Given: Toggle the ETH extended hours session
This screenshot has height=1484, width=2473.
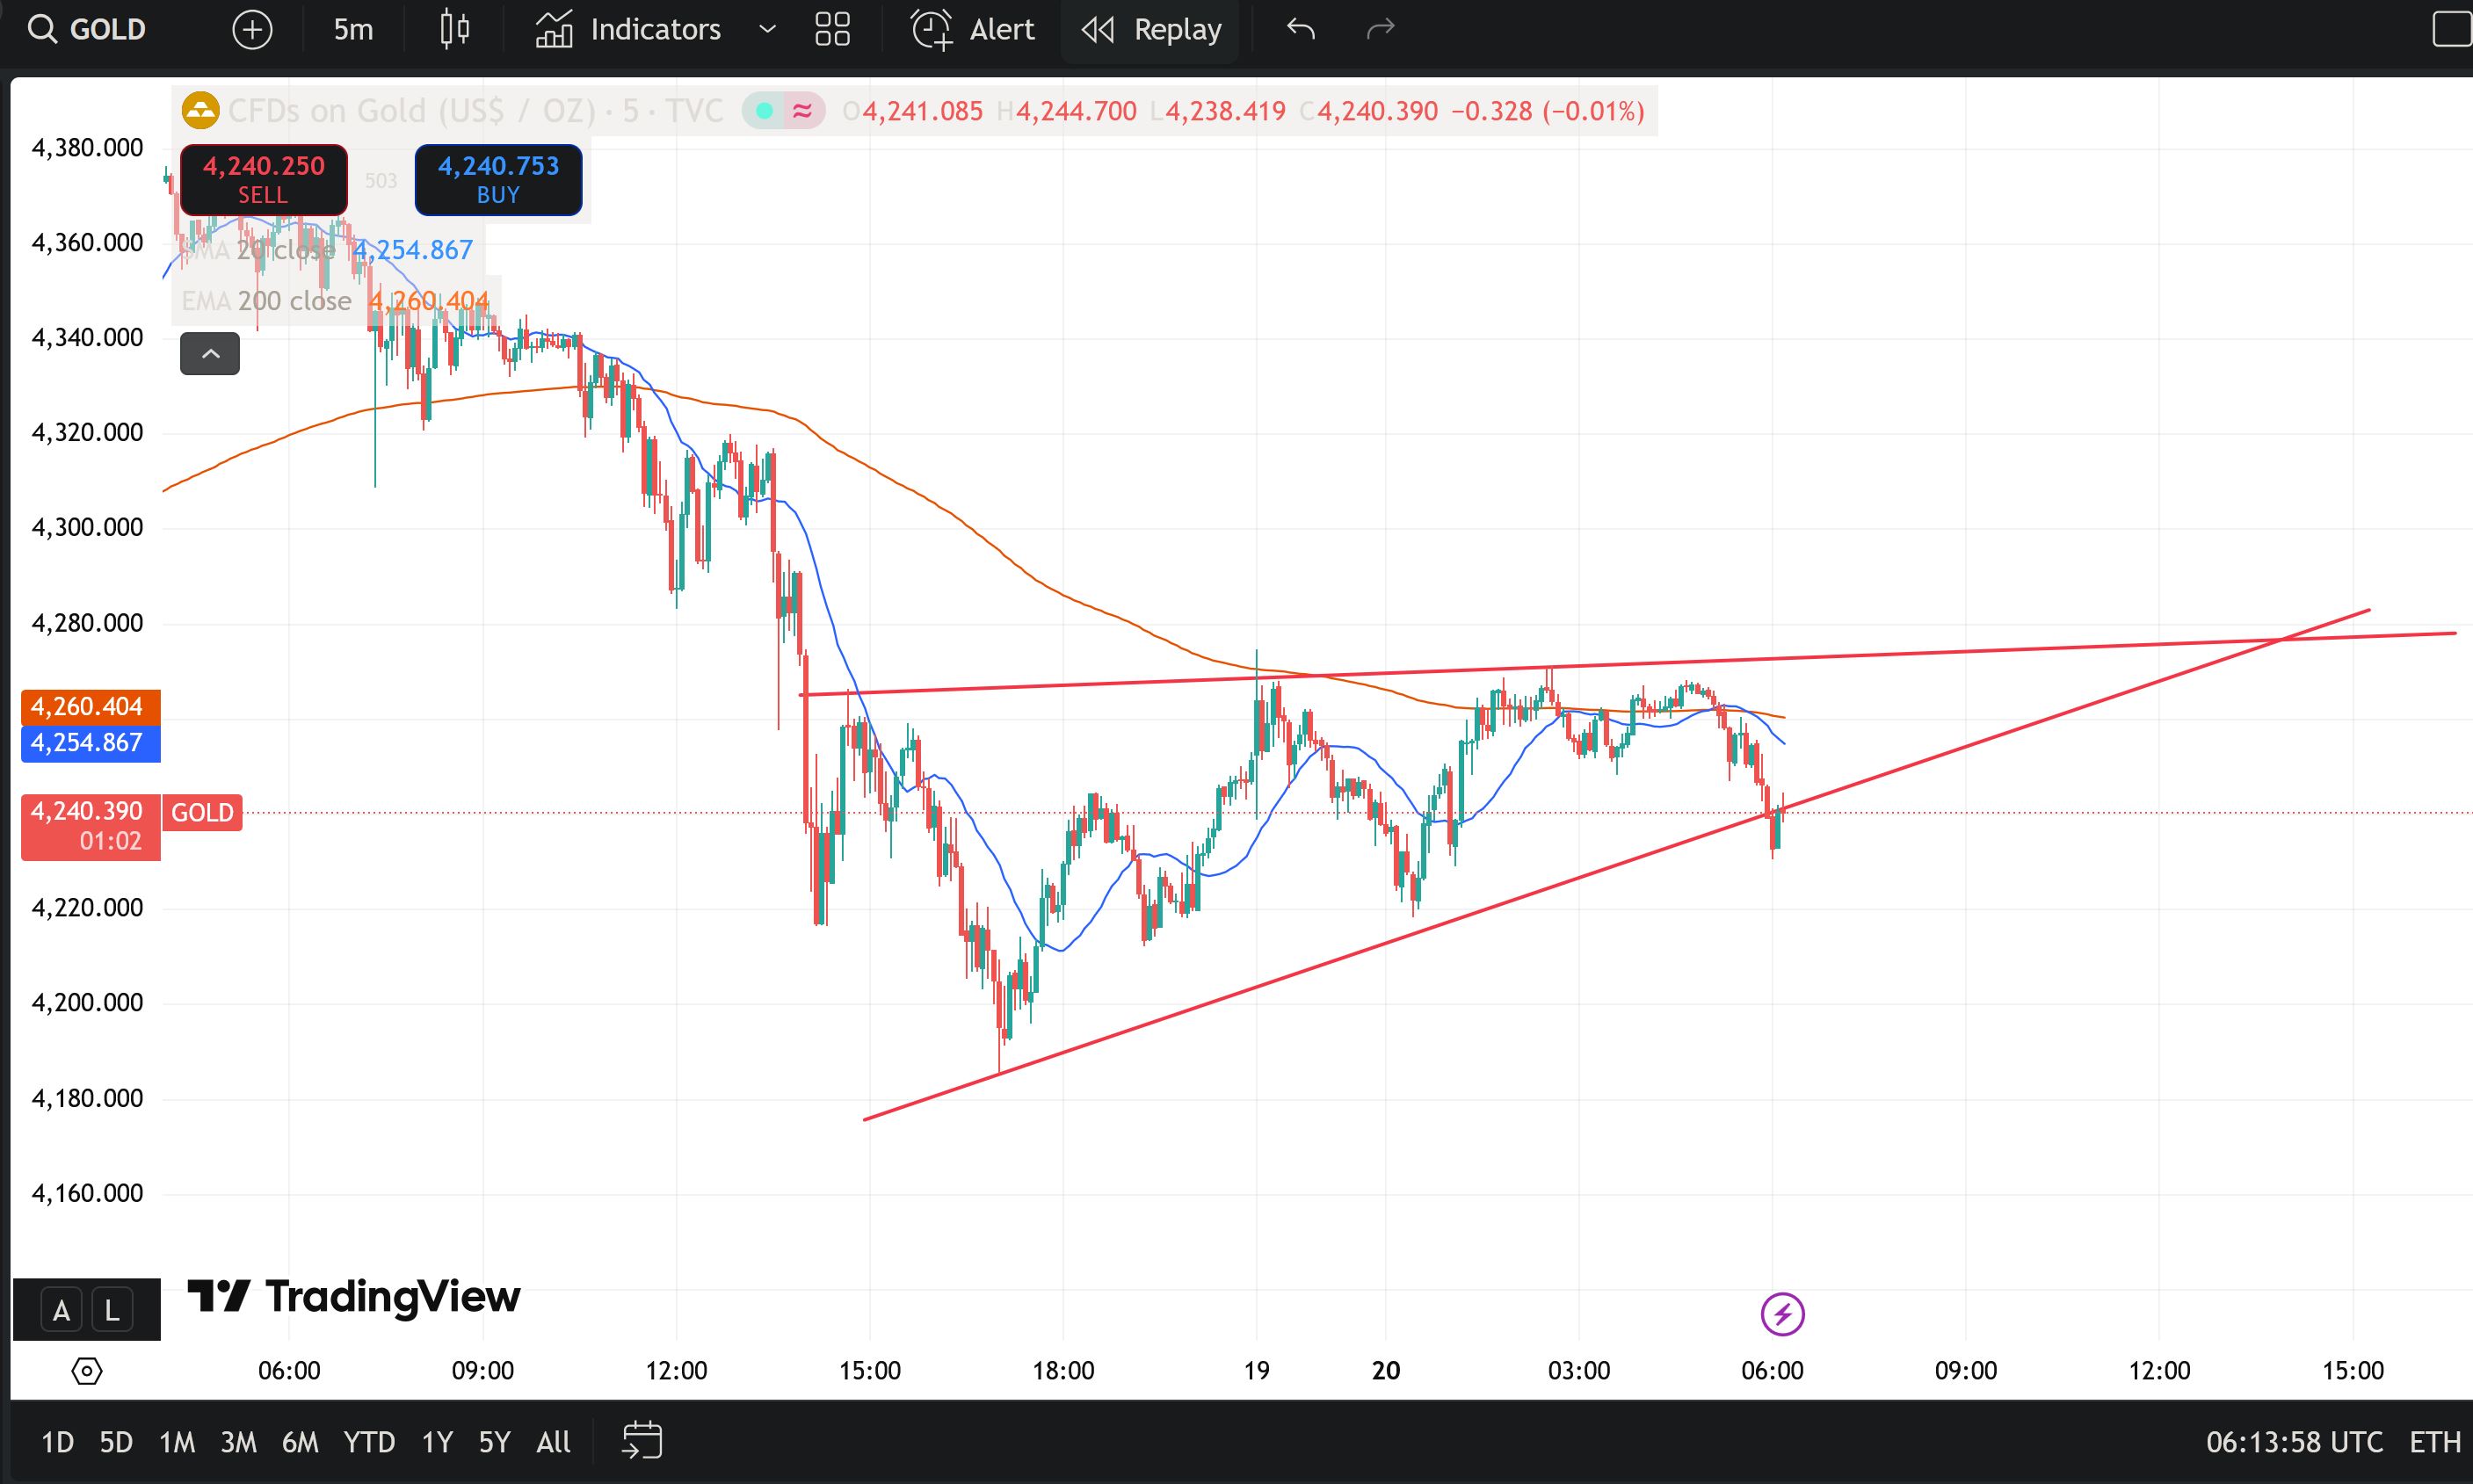Looking at the screenshot, I should coord(2434,1441).
